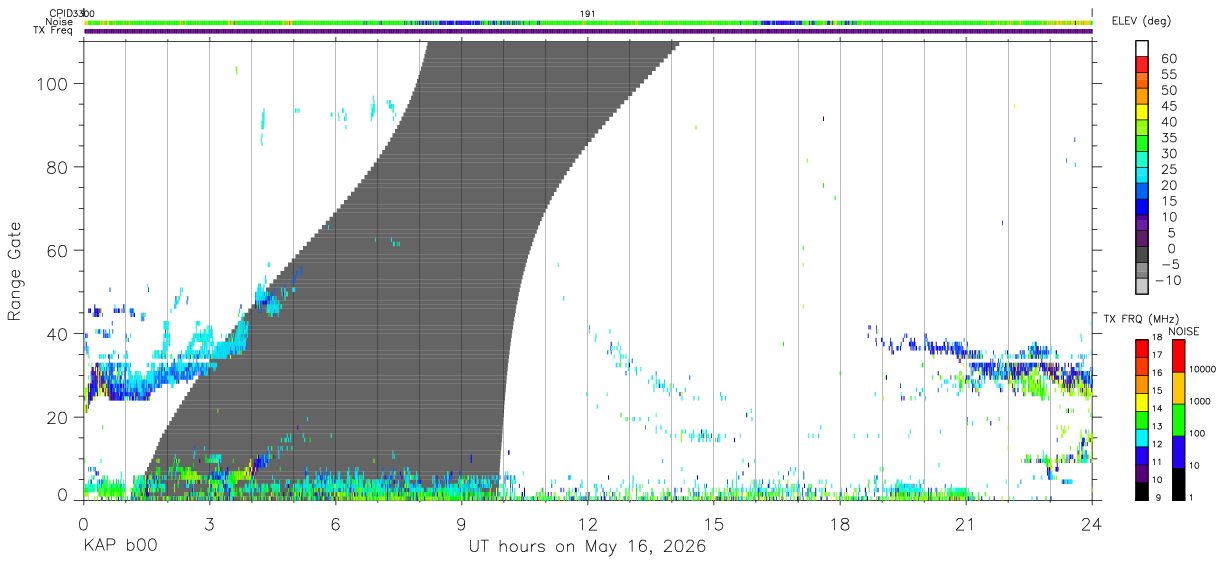Click the purple TX Freq strip above the plot
The height and width of the screenshot is (567, 1228).
[588, 32]
